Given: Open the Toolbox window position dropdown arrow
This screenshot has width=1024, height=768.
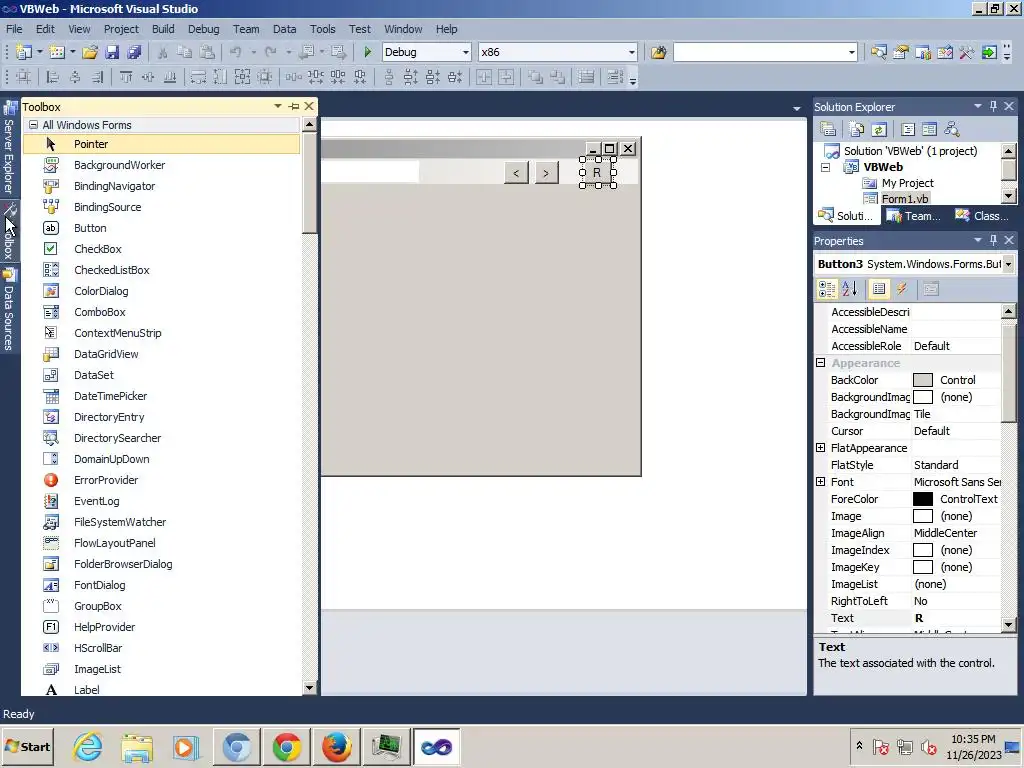Looking at the screenshot, I should point(278,106).
